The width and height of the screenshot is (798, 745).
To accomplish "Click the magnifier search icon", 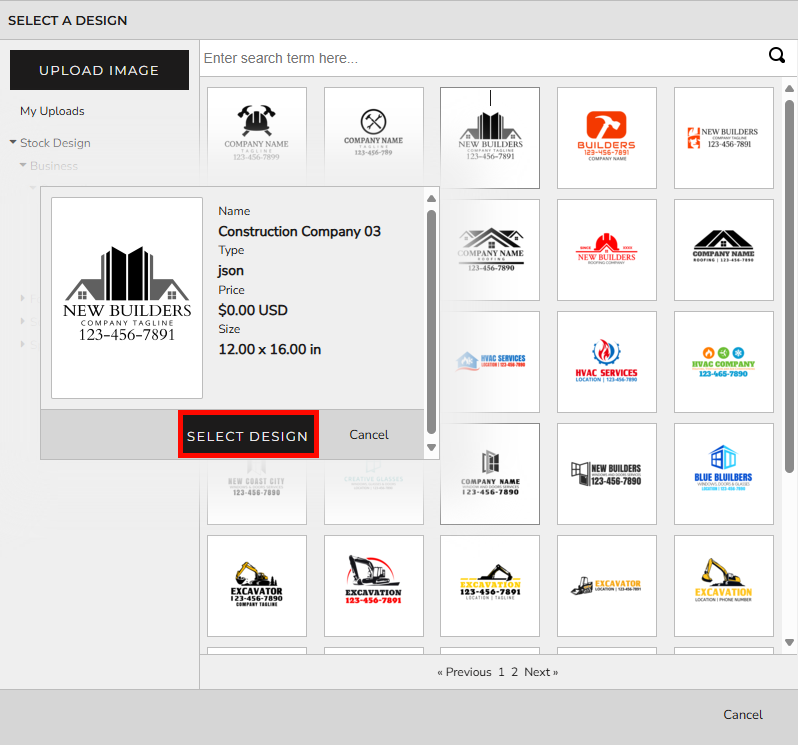I will point(776,56).
